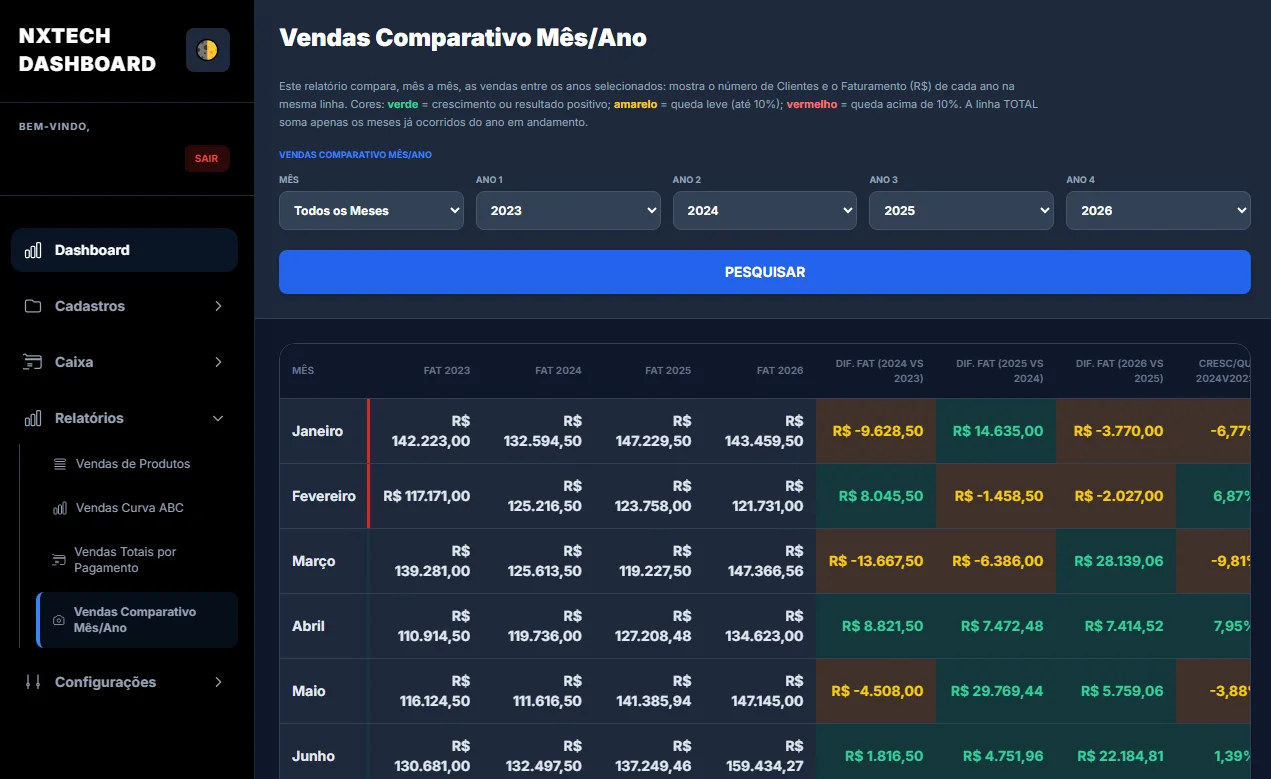Image resolution: width=1271 pixels, height=779 pixels.
Task: Click the DIF. FAT (2024 VS 2023) header
Action: tap(879, 371)
